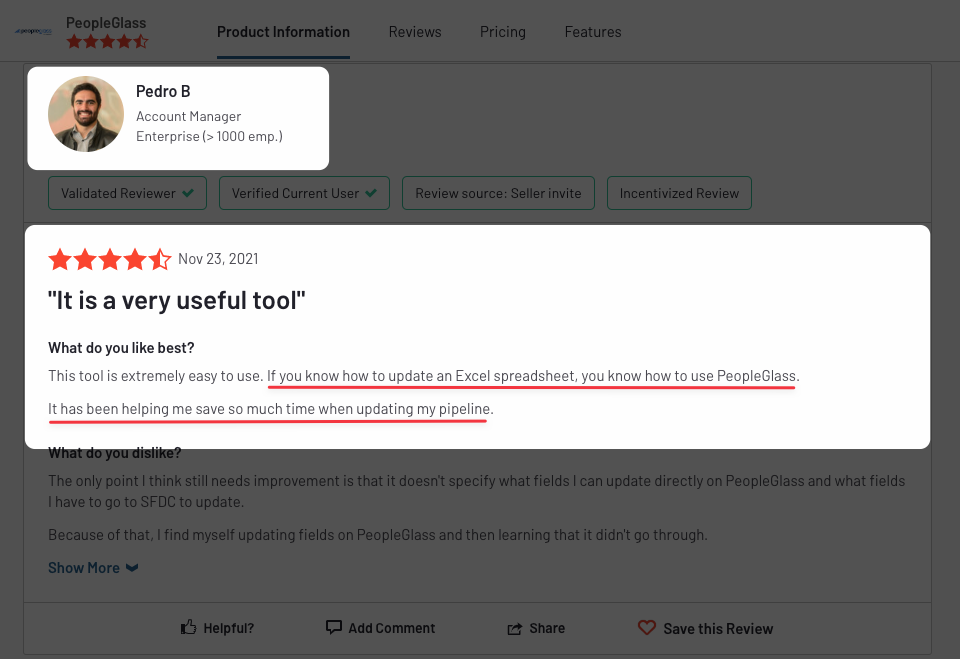
Task: Go to the Features tab
Action: coord(593,32)
